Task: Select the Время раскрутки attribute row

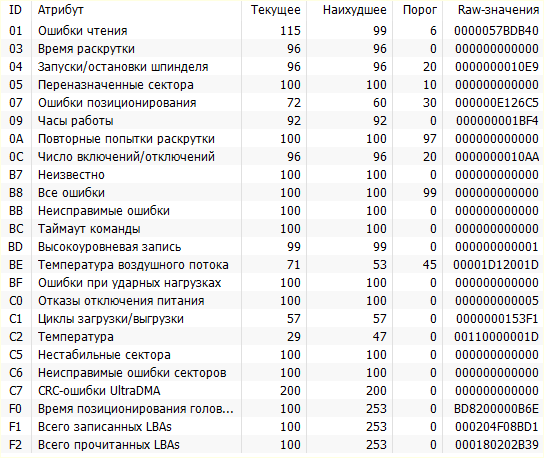Action: tap(272, 49)
